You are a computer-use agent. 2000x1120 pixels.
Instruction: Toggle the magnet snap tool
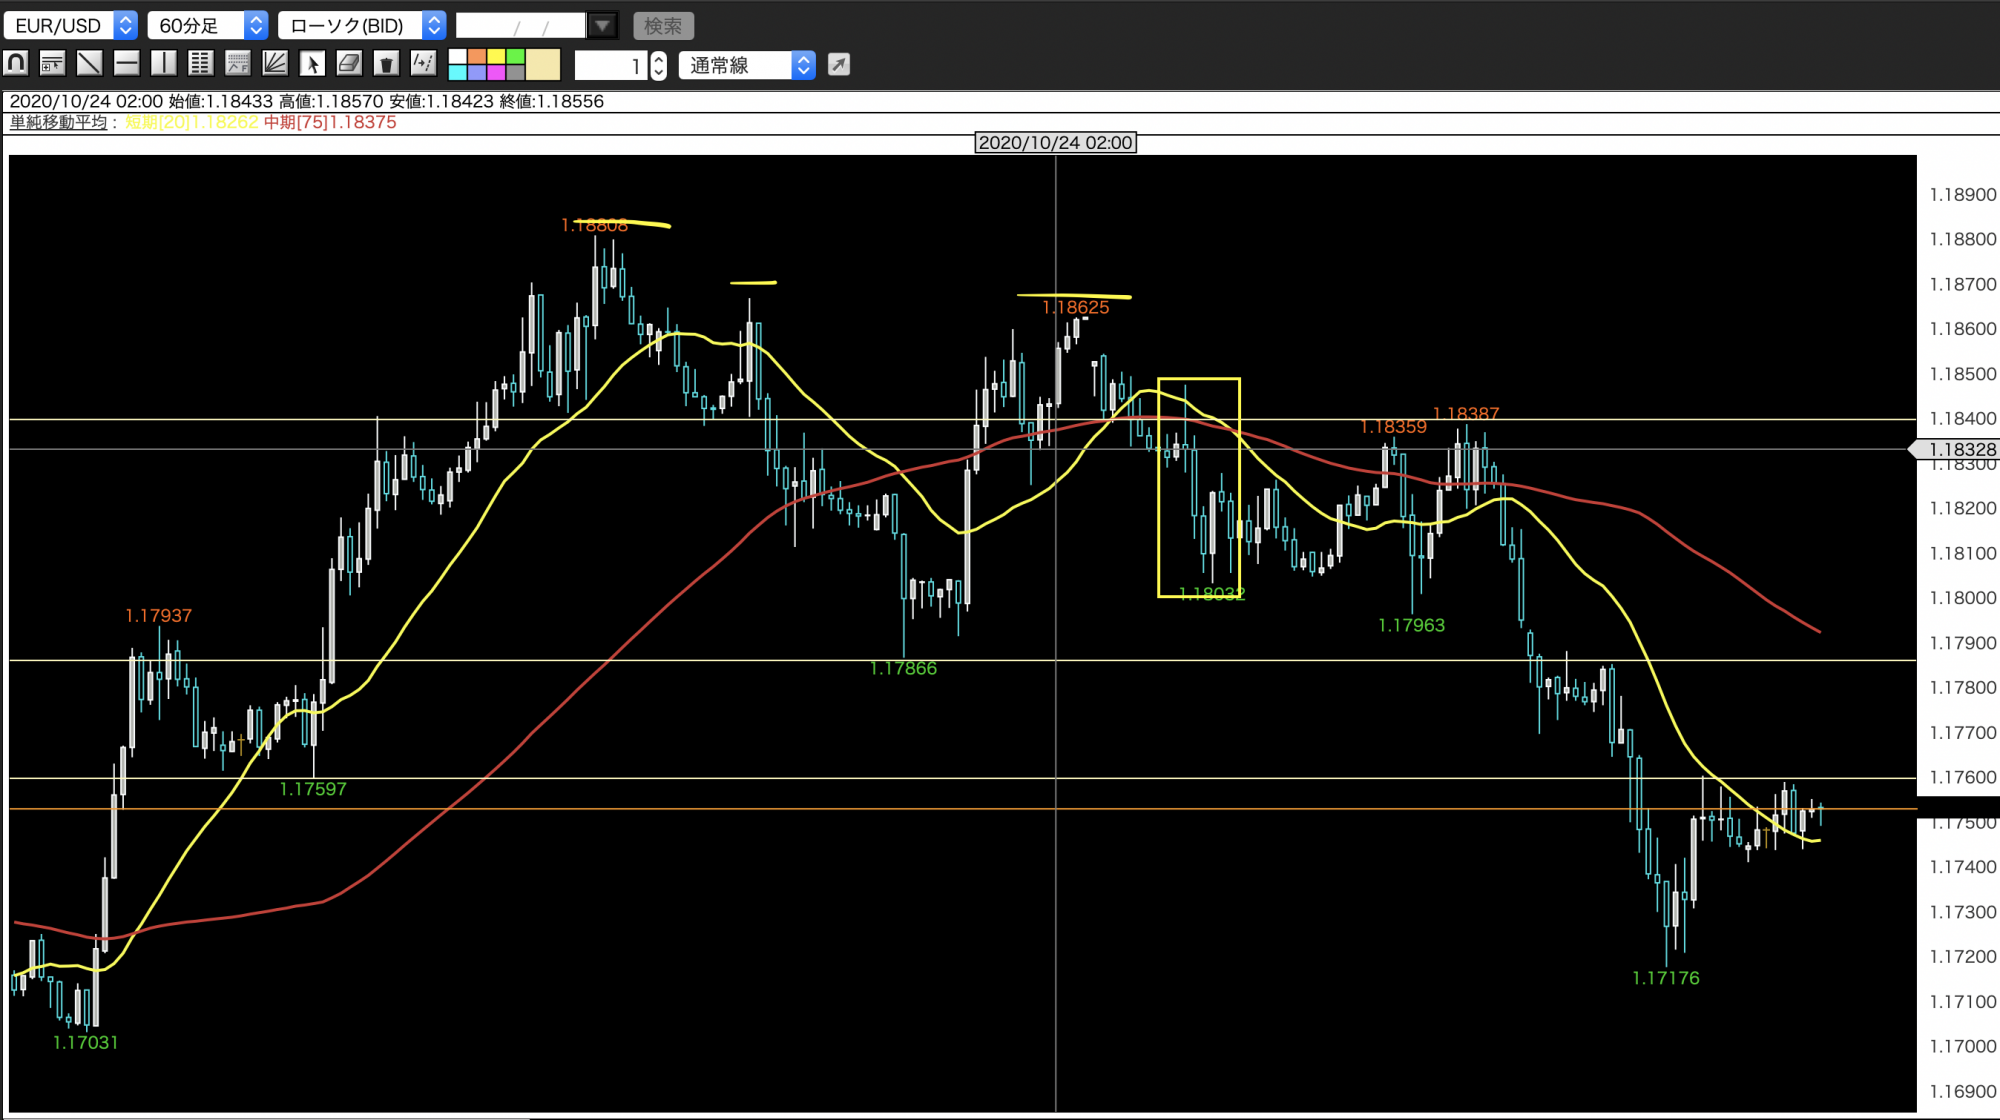(x=16, y=64)
